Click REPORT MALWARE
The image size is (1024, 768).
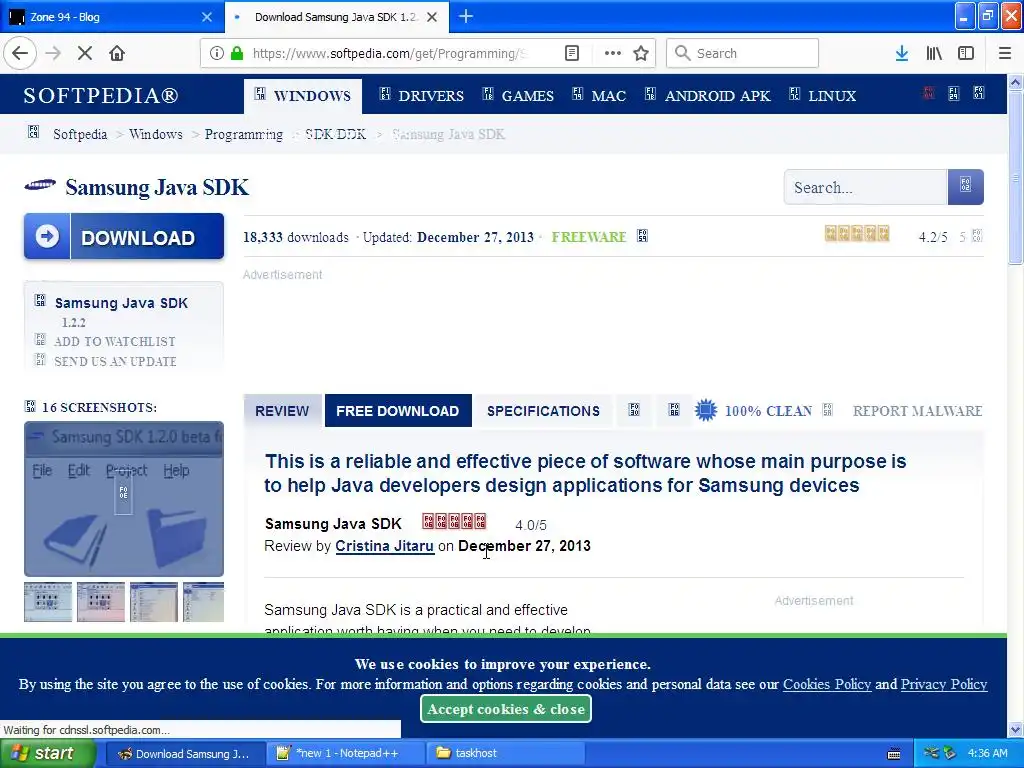917,411
